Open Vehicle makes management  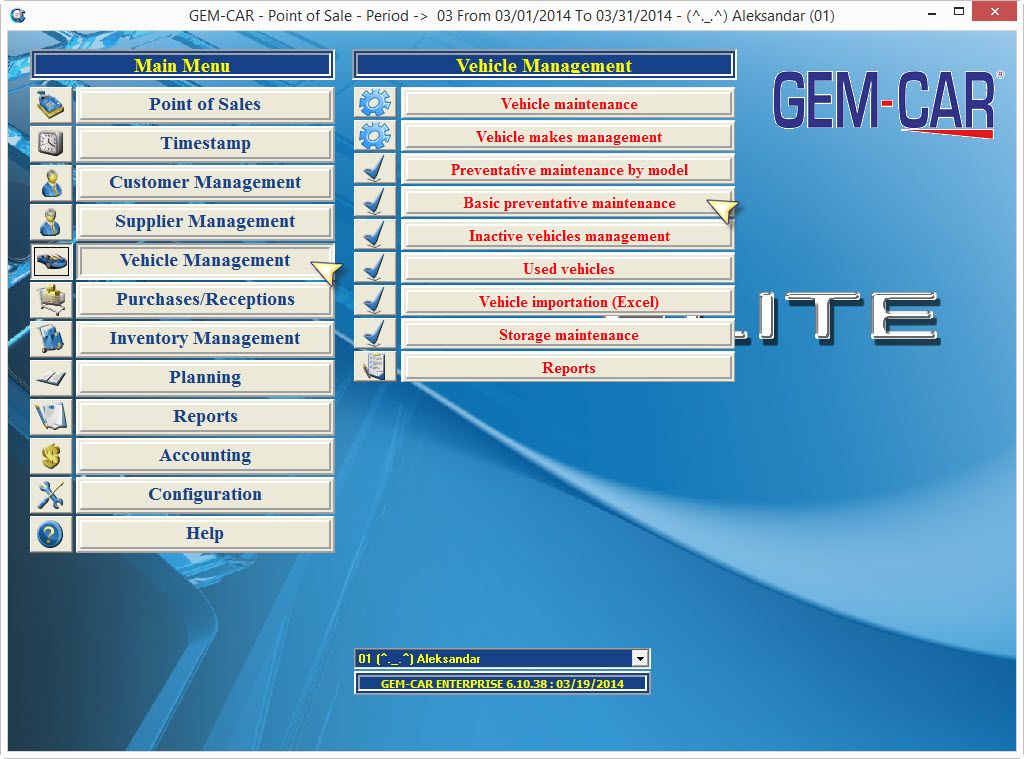pyautogui.click(x=568, y=137)
